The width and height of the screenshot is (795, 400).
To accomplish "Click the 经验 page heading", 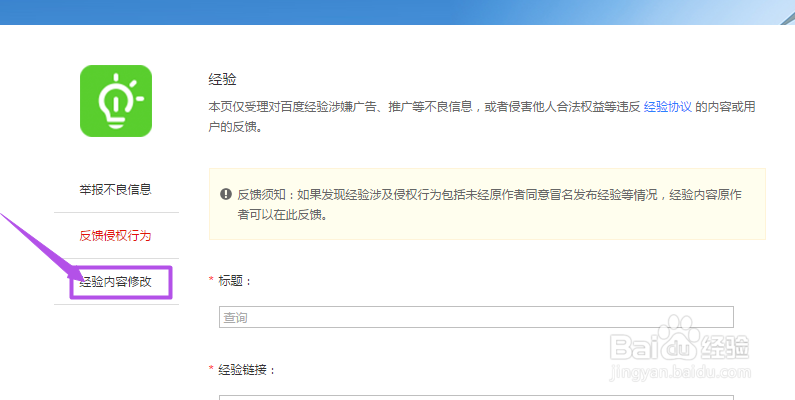I will point(222,78).
